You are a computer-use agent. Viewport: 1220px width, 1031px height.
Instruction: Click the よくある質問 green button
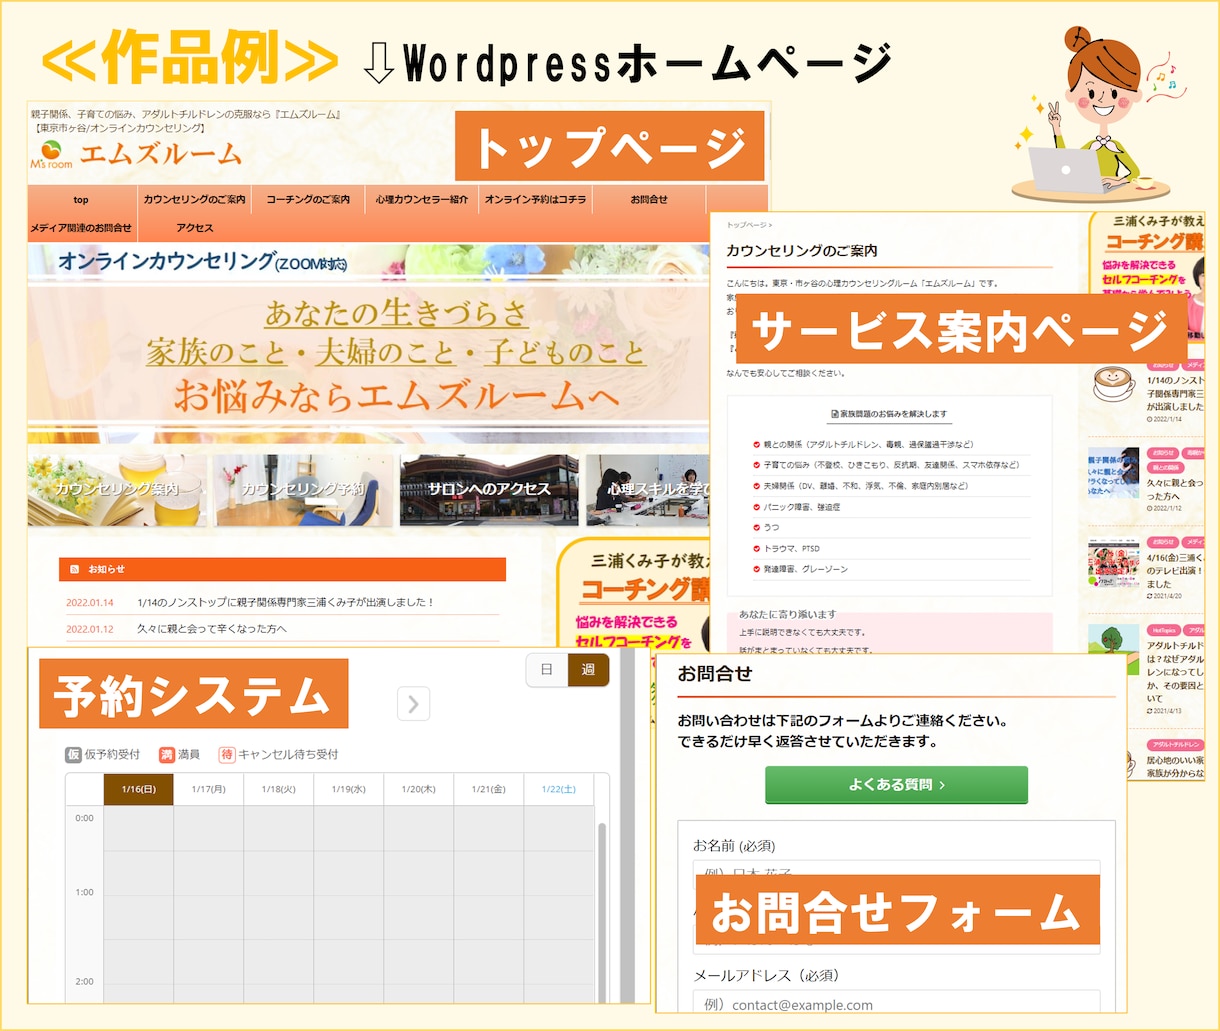click(x=896, y=785)
